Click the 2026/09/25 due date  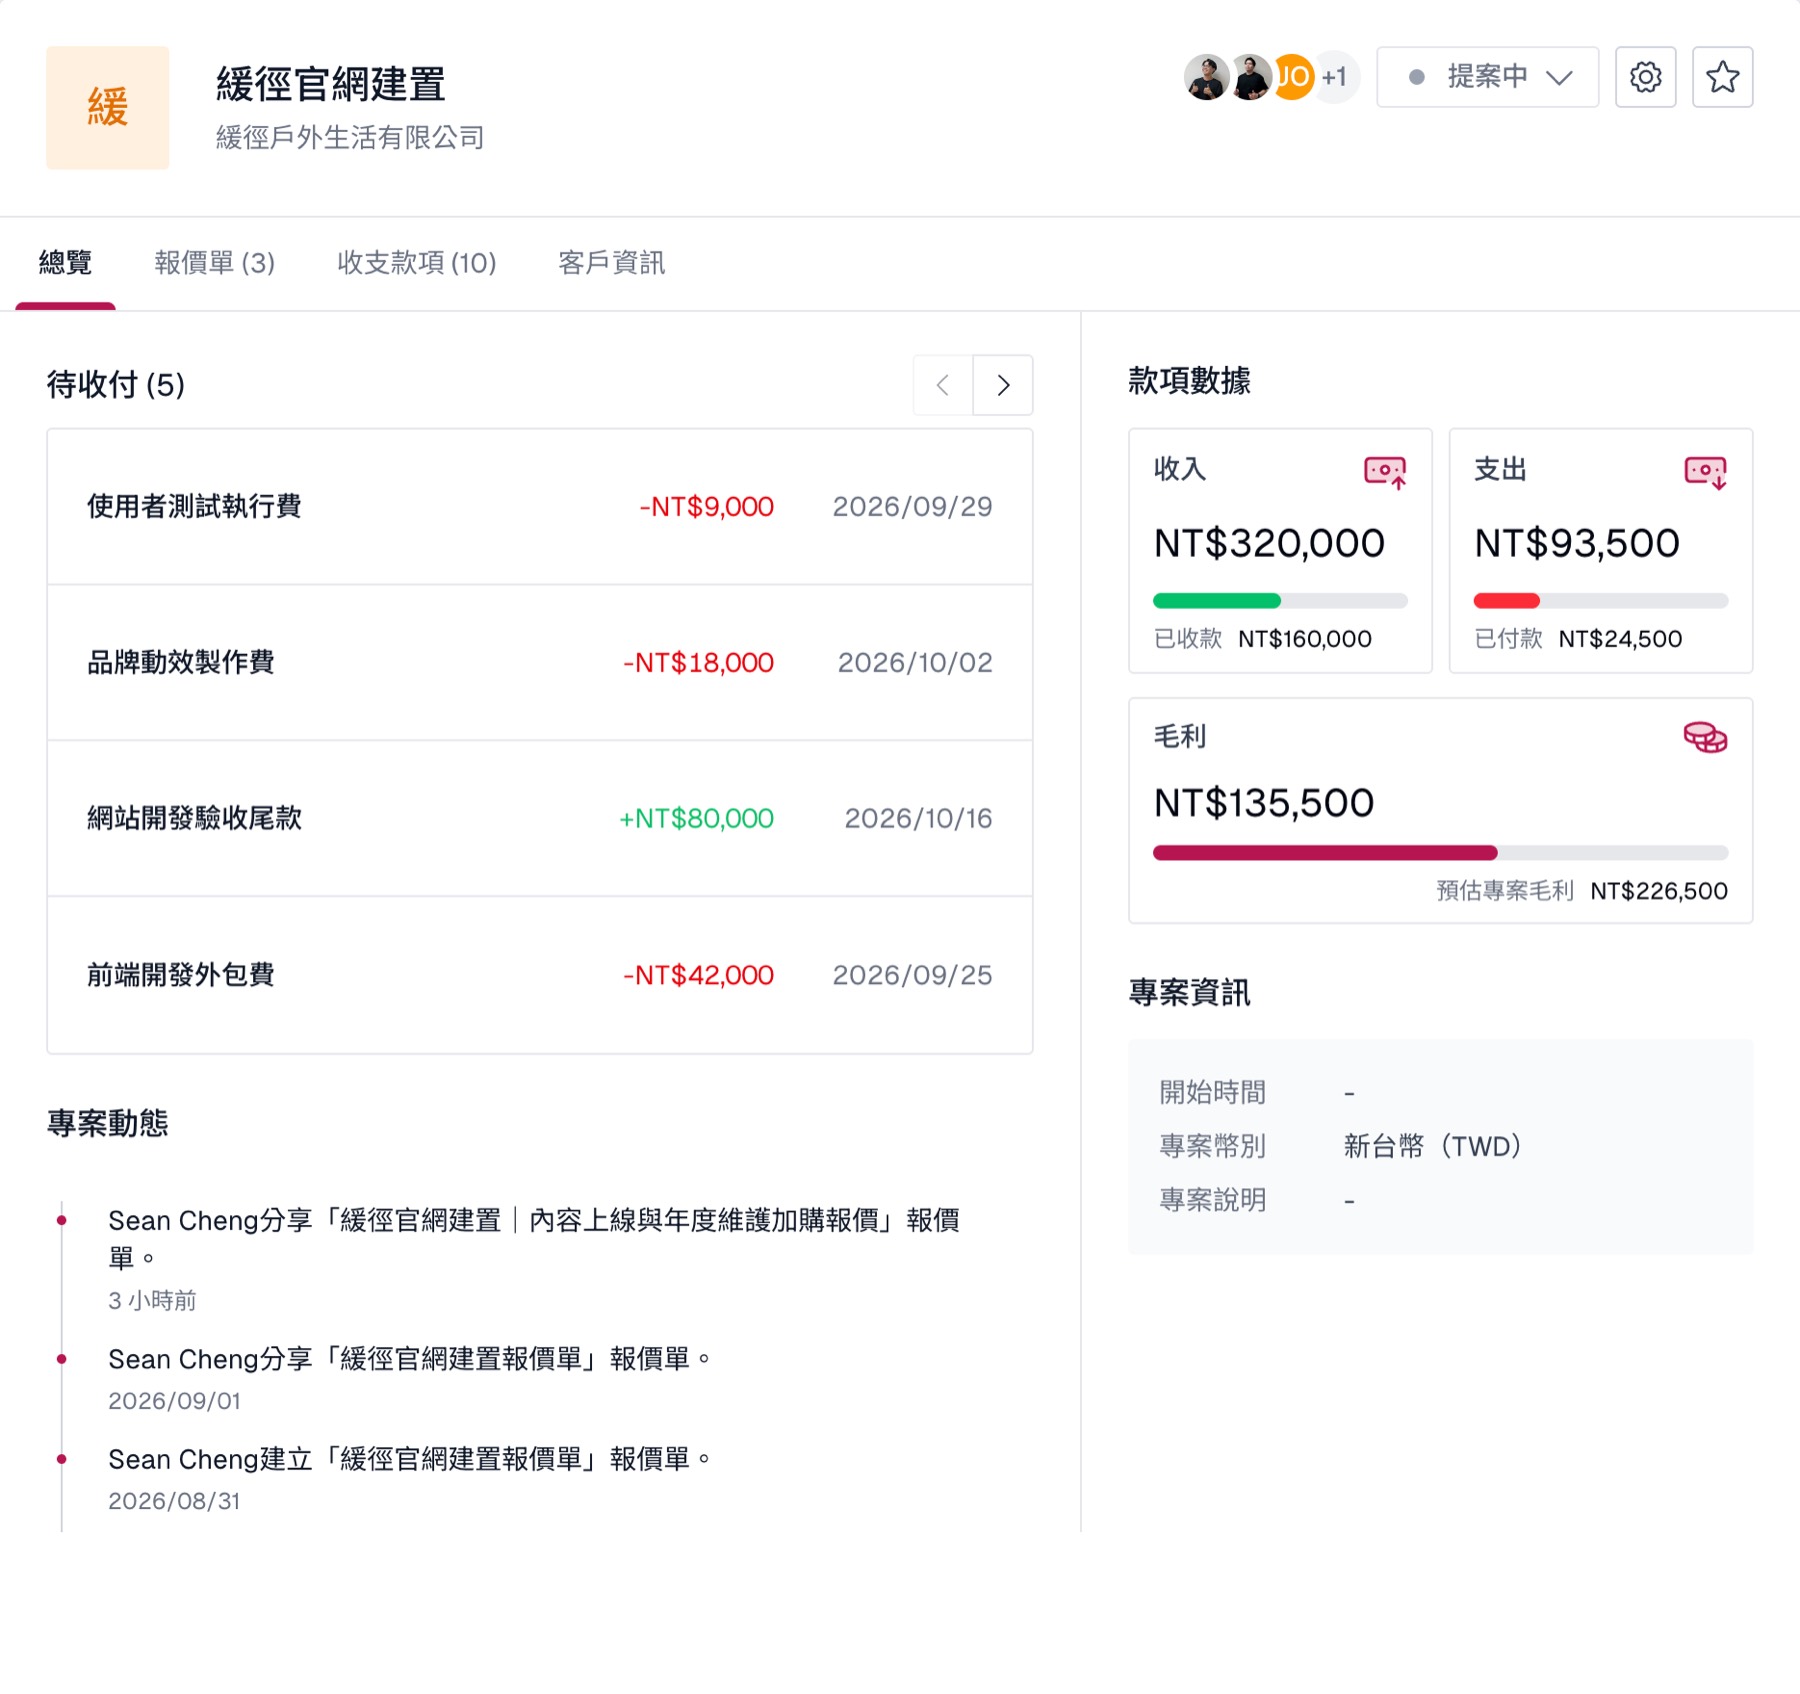click(x=913, y=975)
